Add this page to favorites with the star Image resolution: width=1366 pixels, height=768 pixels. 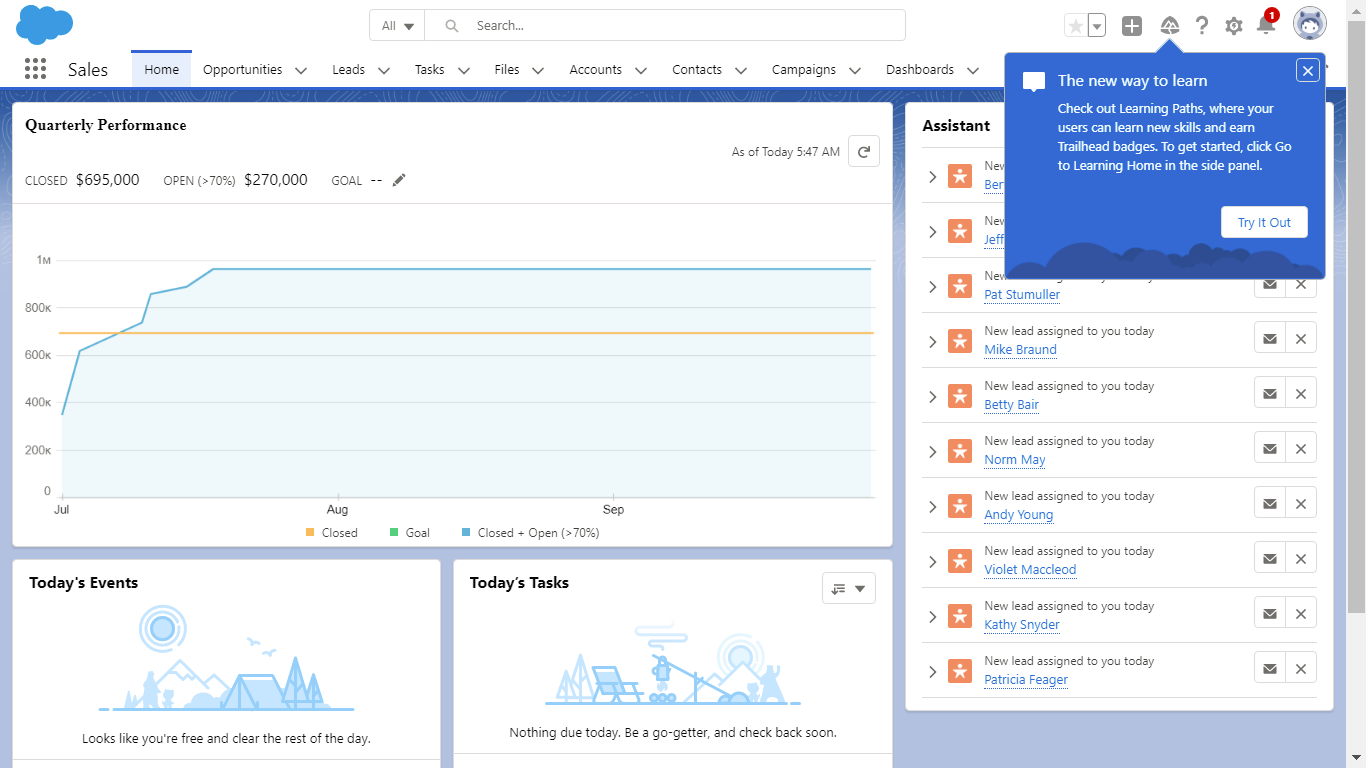1076,26
